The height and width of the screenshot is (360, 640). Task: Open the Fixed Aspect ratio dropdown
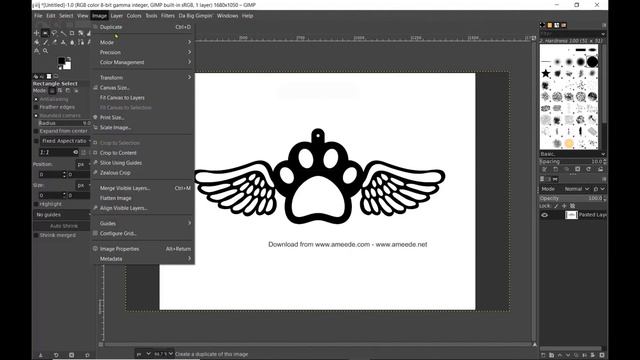65,141
